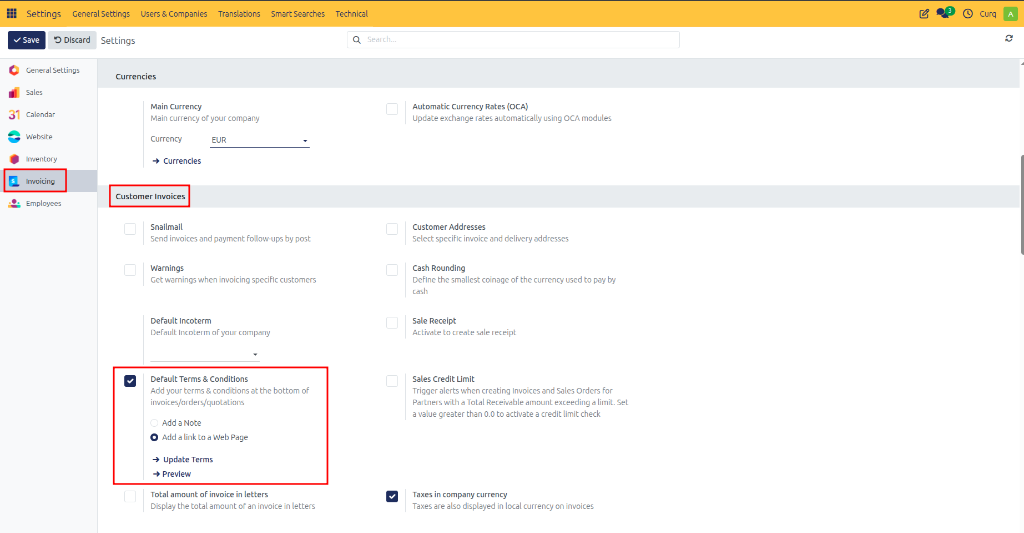Viewport: 1024px width, 533px height.
Task: Open the chat messages icon
Action: [944, 13]
